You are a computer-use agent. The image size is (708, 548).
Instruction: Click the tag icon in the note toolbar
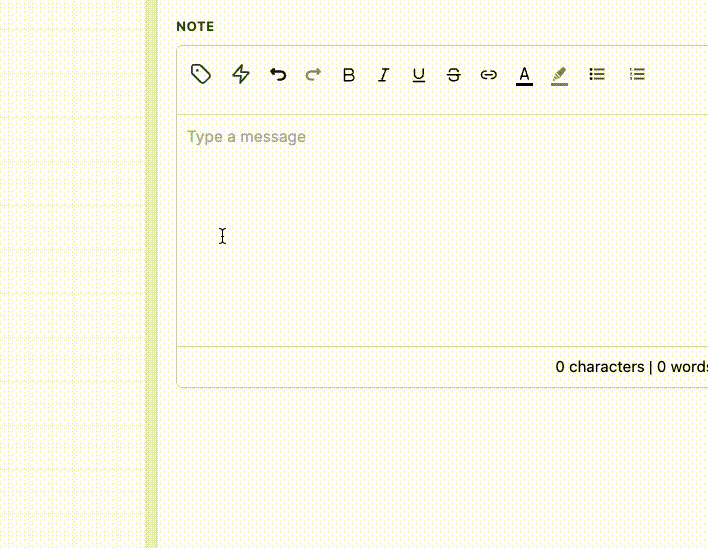(201, 74)
